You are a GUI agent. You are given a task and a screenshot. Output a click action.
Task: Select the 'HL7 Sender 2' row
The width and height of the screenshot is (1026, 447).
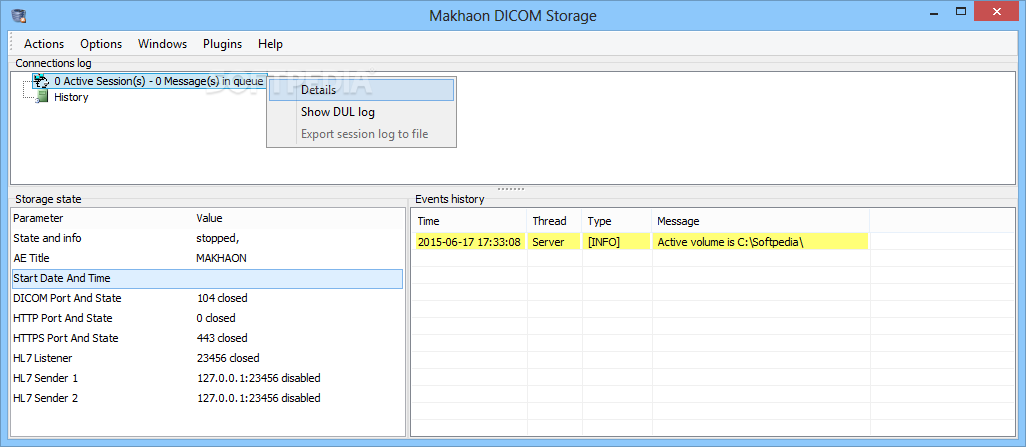click(x=207, y=398)
